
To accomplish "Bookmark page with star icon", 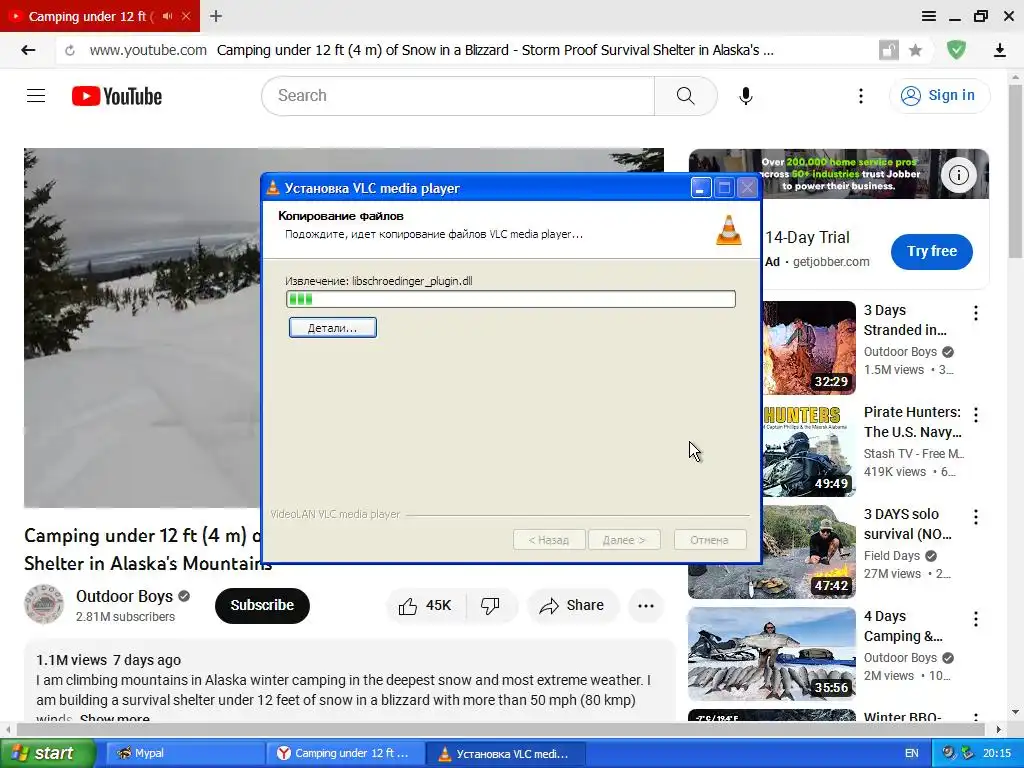I will coord(916,50).
